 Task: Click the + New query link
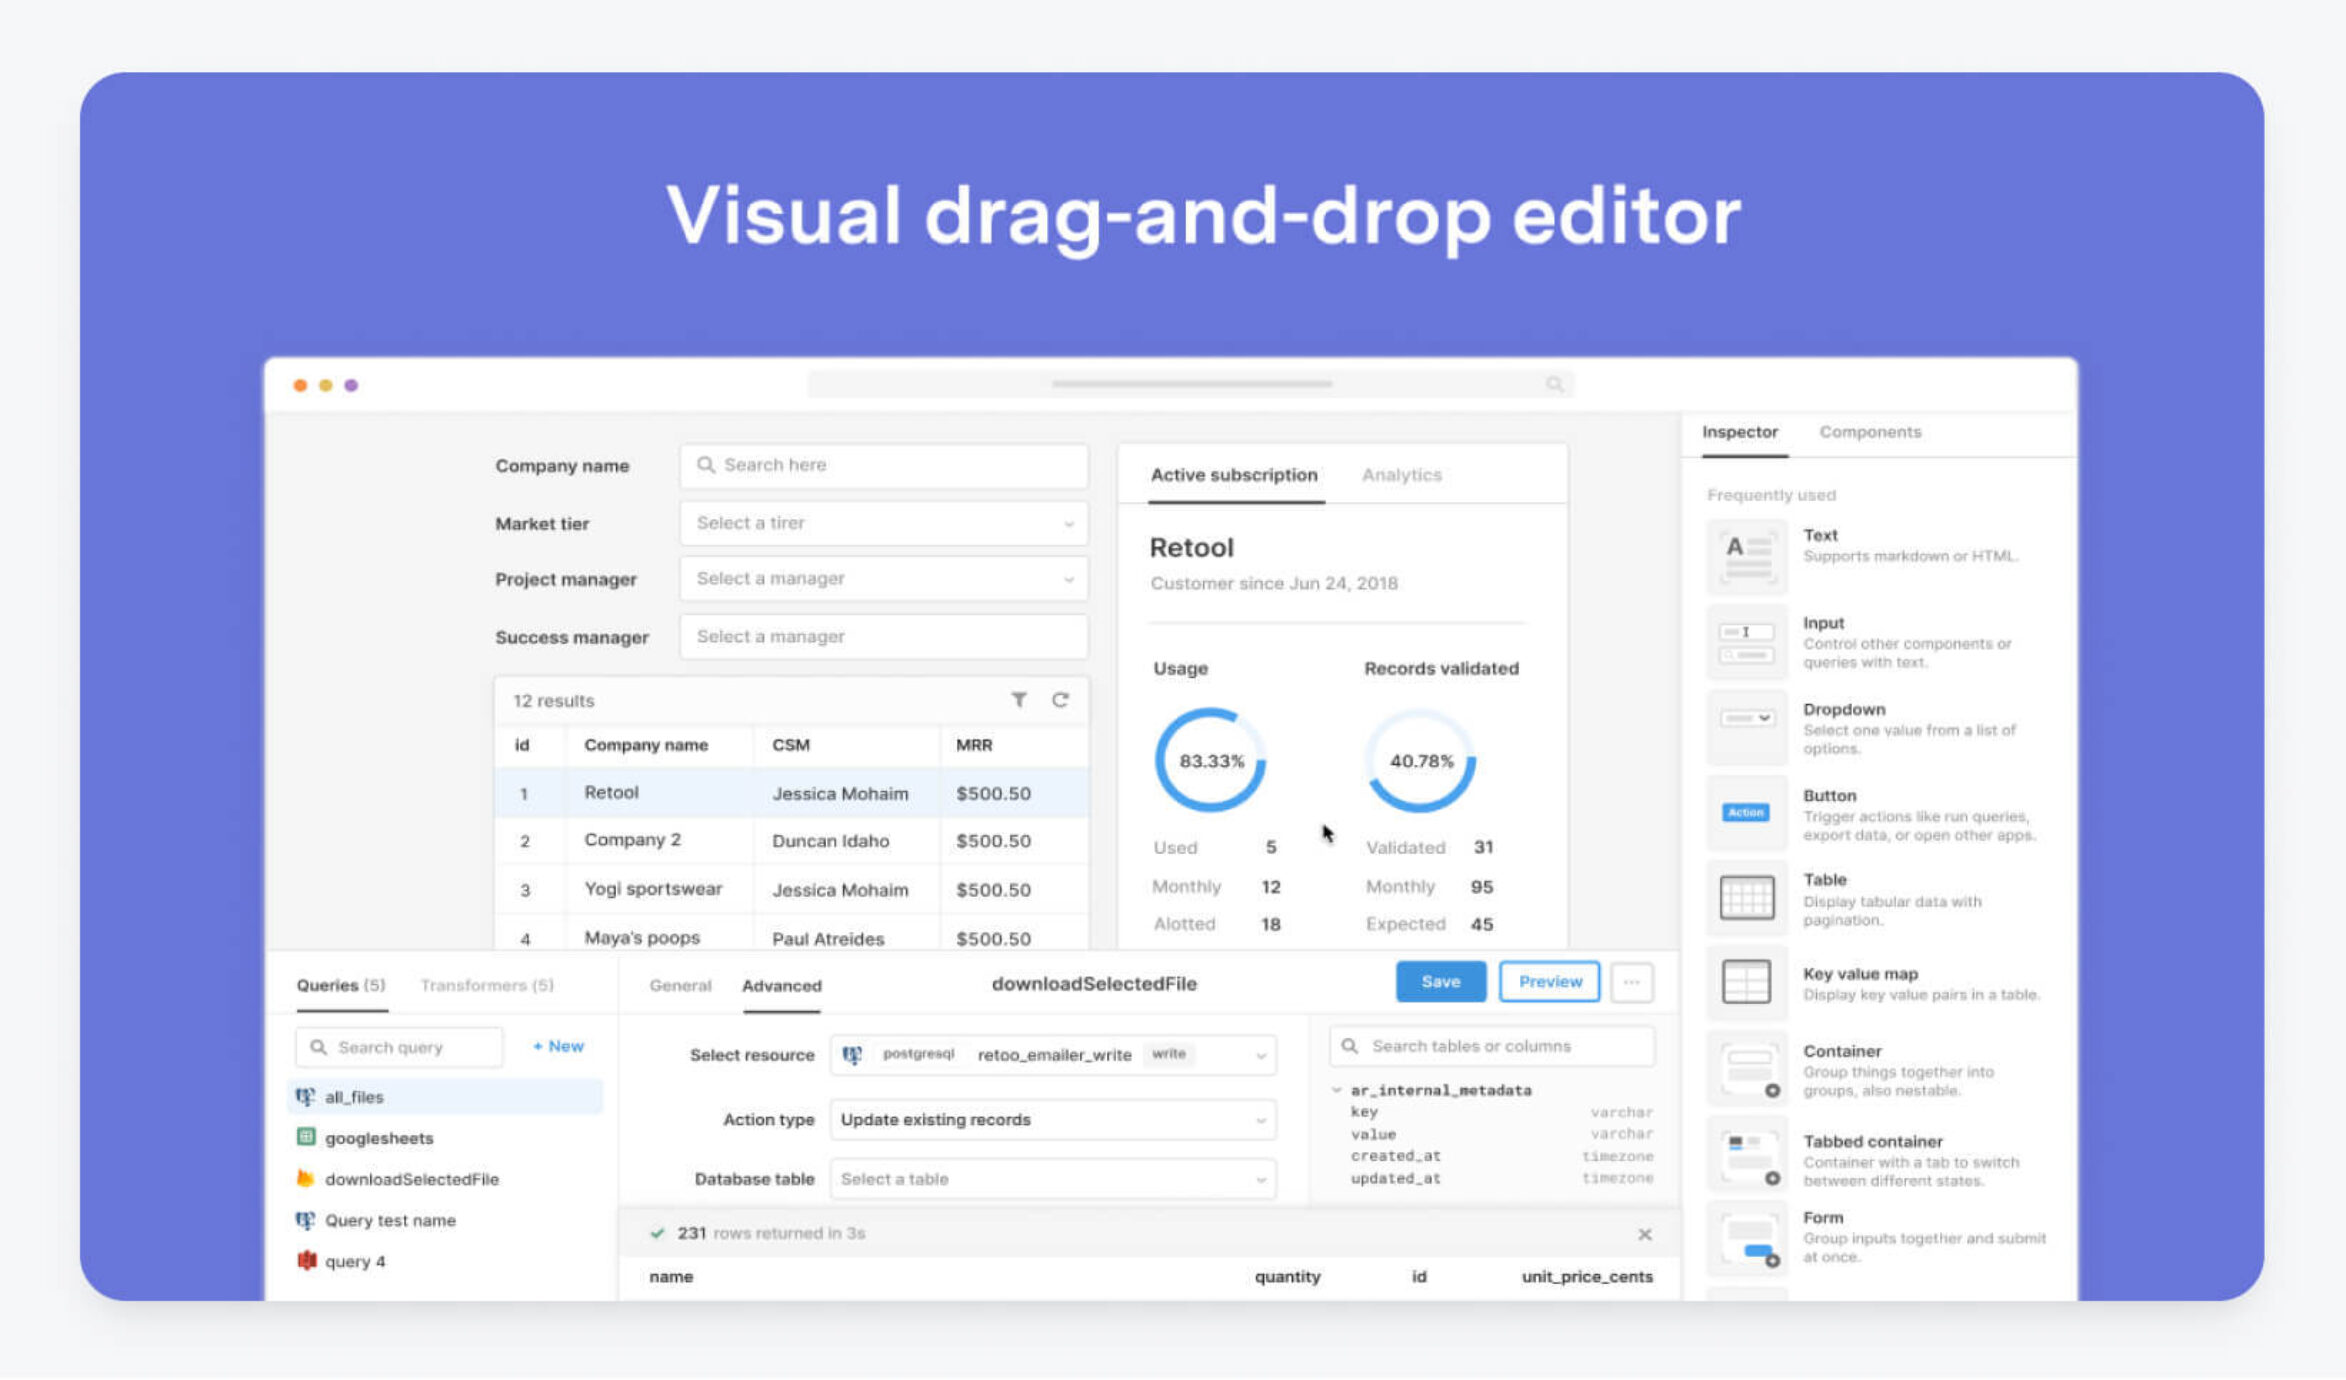click(558, 1046)
